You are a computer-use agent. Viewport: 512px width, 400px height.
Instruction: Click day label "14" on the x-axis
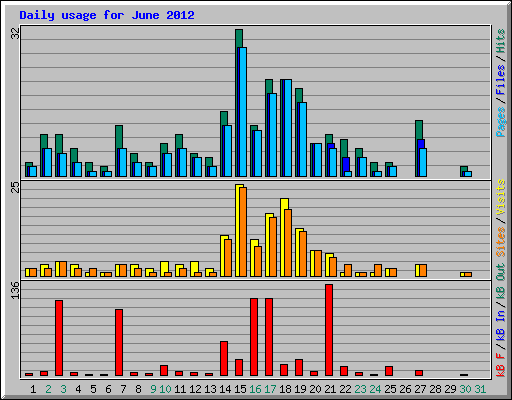point(225,389)
